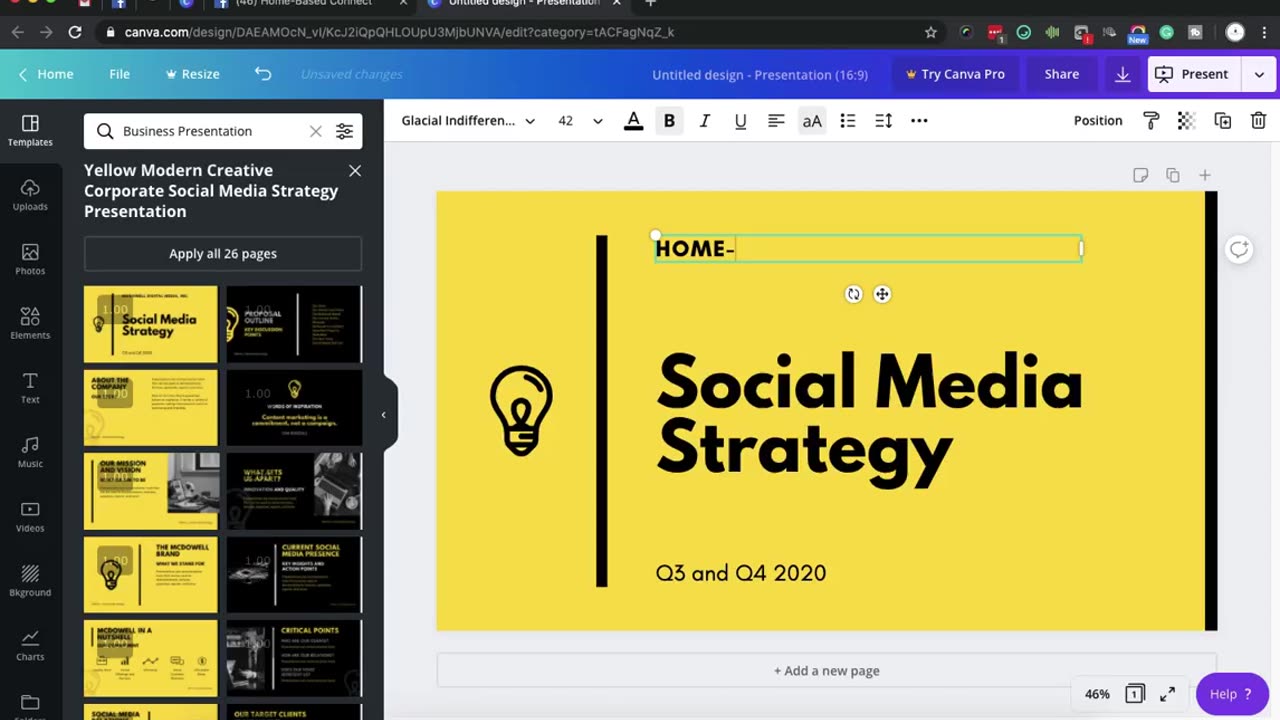The image size is (1280, 720).
Task: Toggle bold formatting
Action: pos(669,121)
